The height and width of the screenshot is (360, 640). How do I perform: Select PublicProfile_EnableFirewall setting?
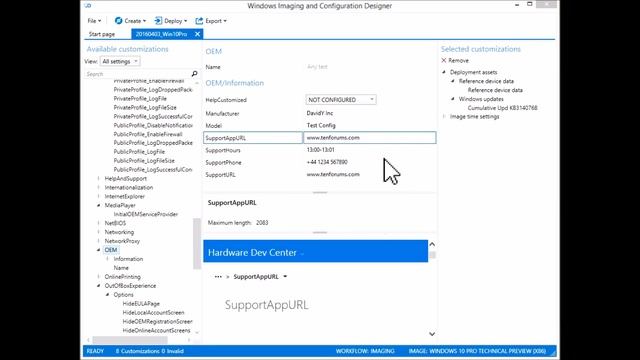148,134
